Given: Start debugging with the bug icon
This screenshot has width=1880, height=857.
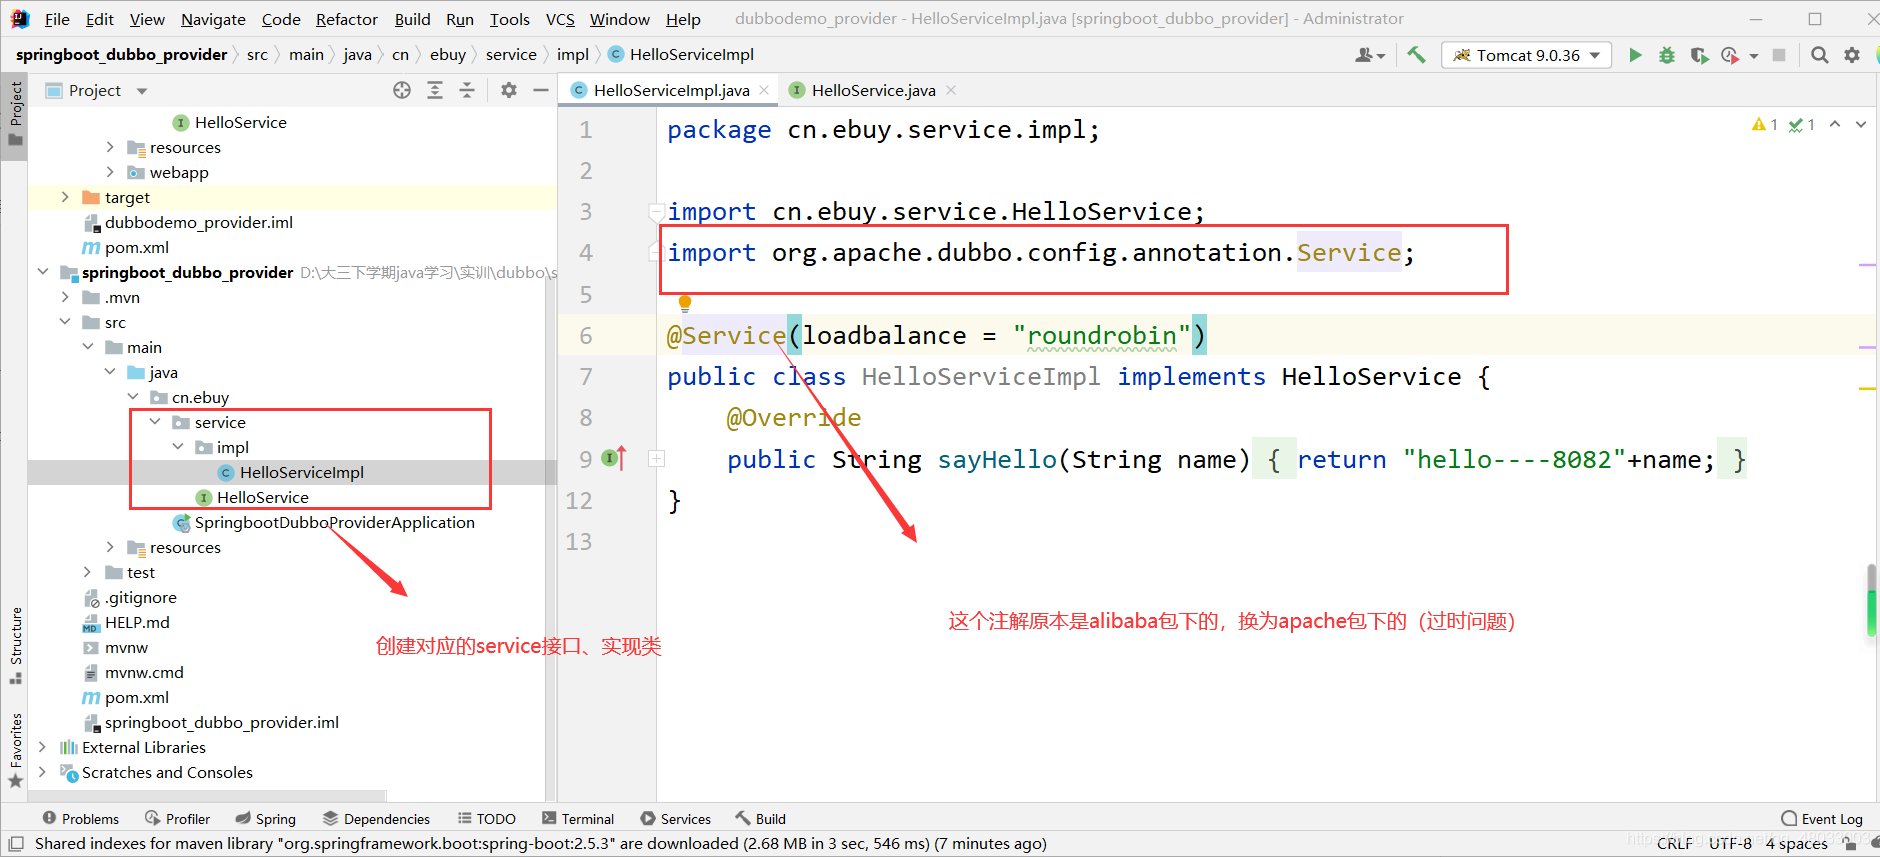Looking at the screenshot, I should [x=1667, y=55].
